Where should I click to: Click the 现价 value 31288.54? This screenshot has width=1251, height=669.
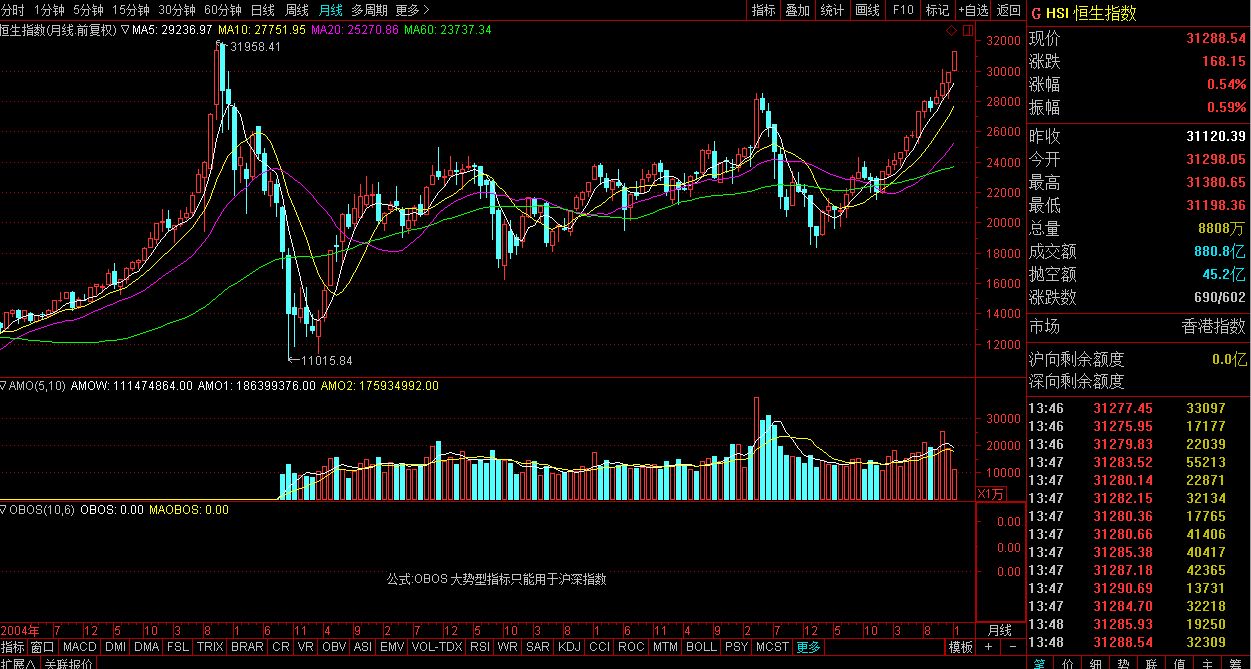tap(1216, 39)
